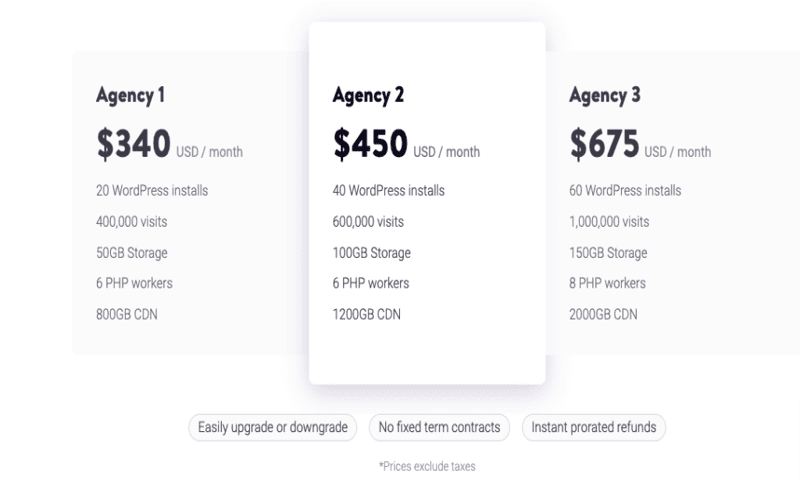Click '50GB Storage' in Agency 1
The width and height of the screenshot is (800, 500).
click(132, 253)
